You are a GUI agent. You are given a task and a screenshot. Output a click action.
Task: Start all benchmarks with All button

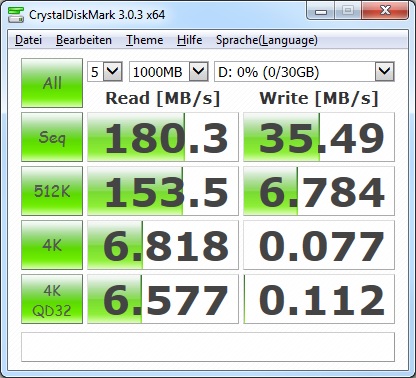52,83
